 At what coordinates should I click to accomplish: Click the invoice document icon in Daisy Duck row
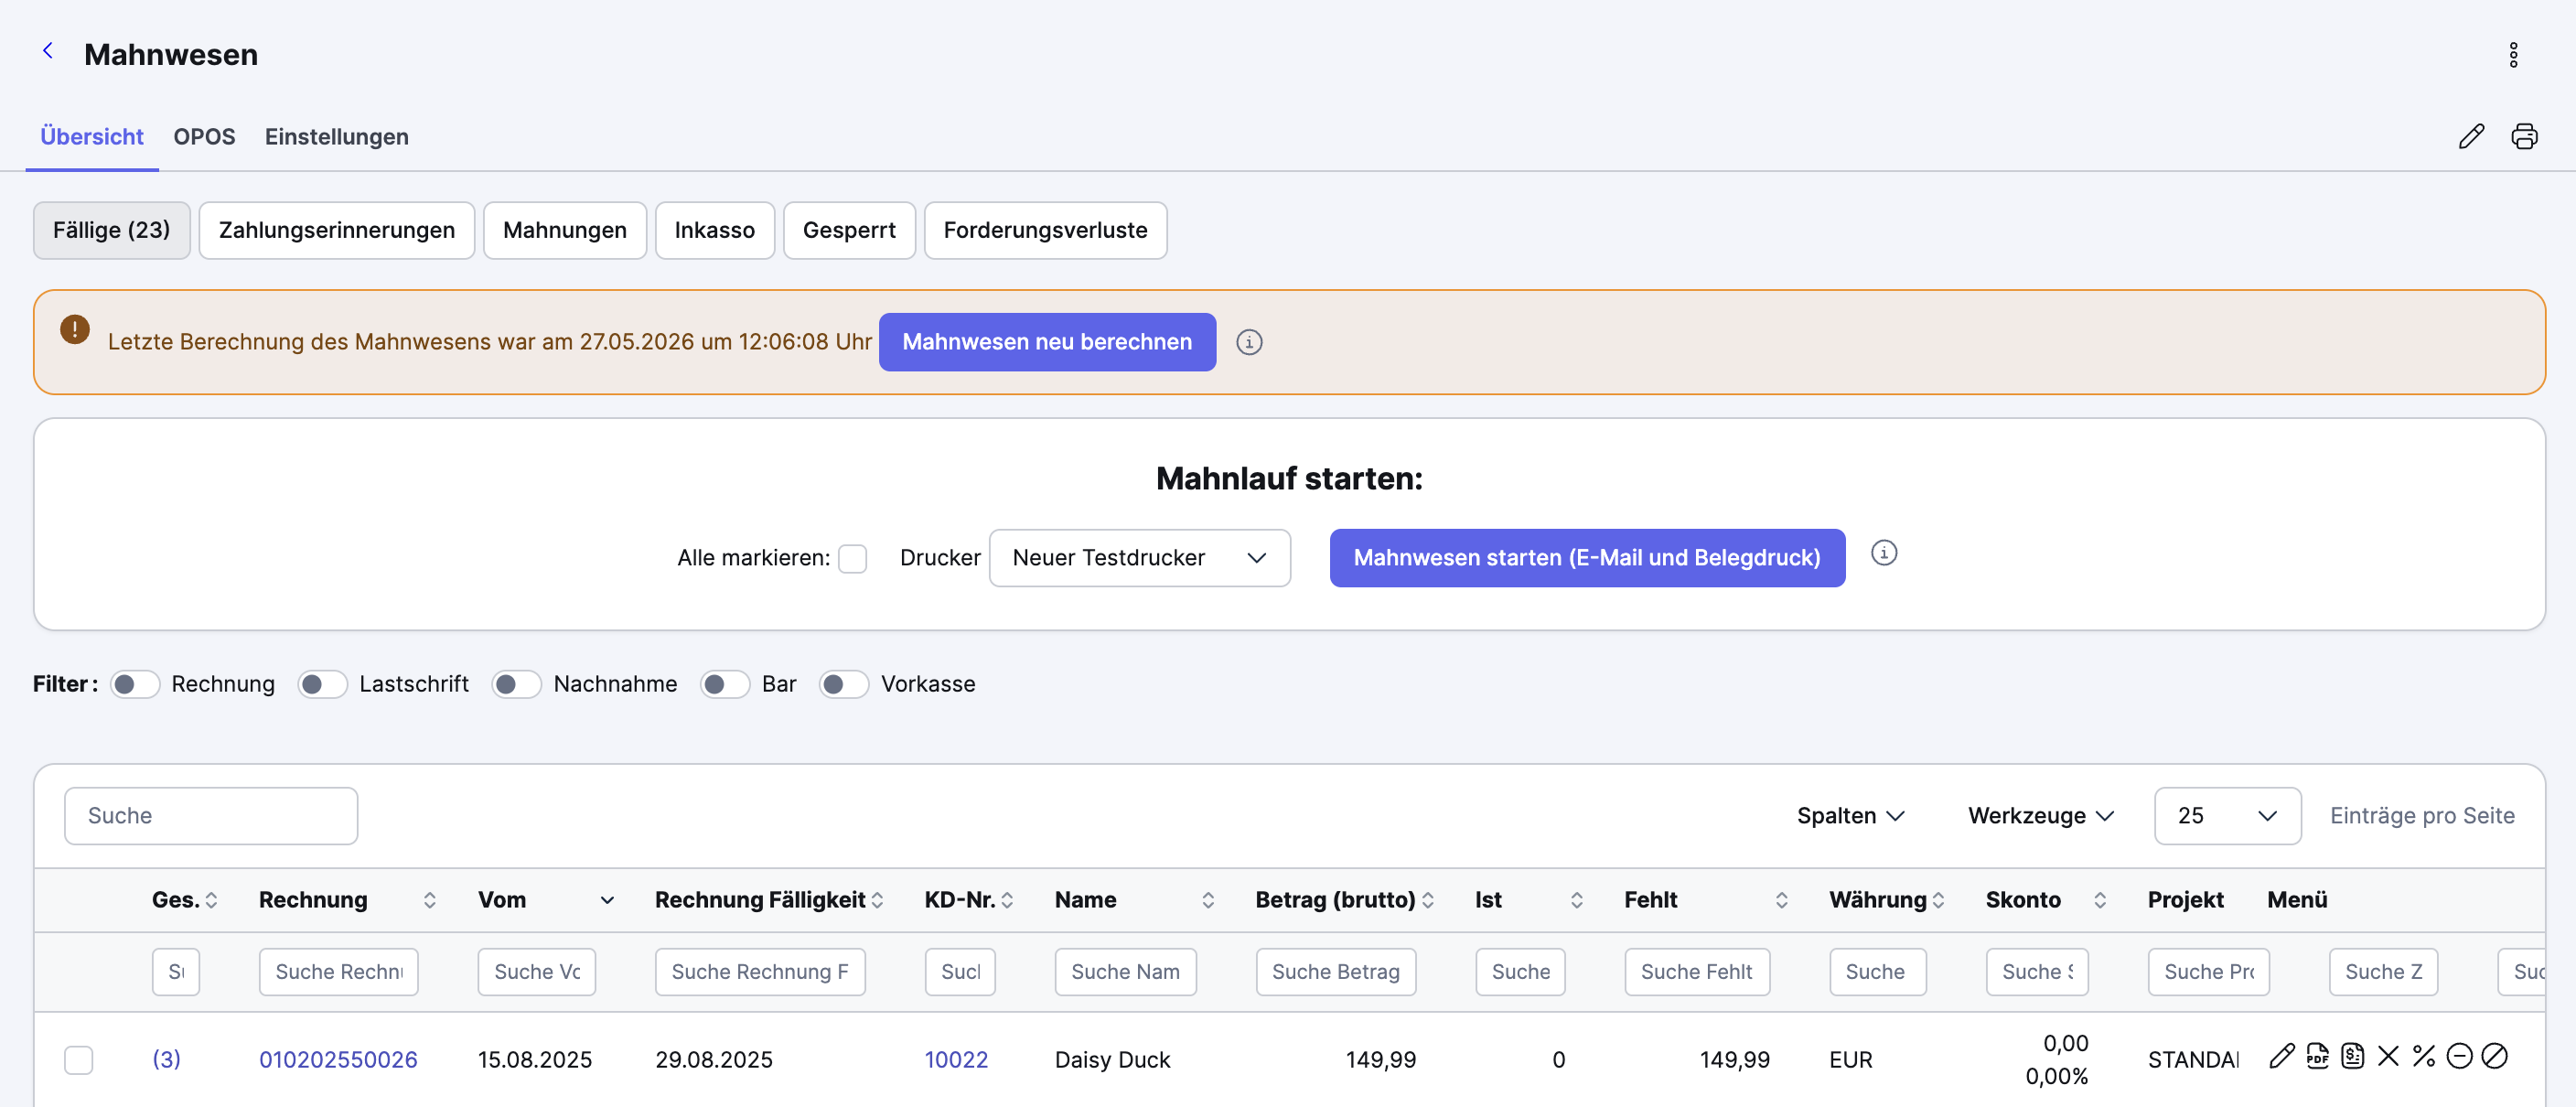point(2353,1057)
